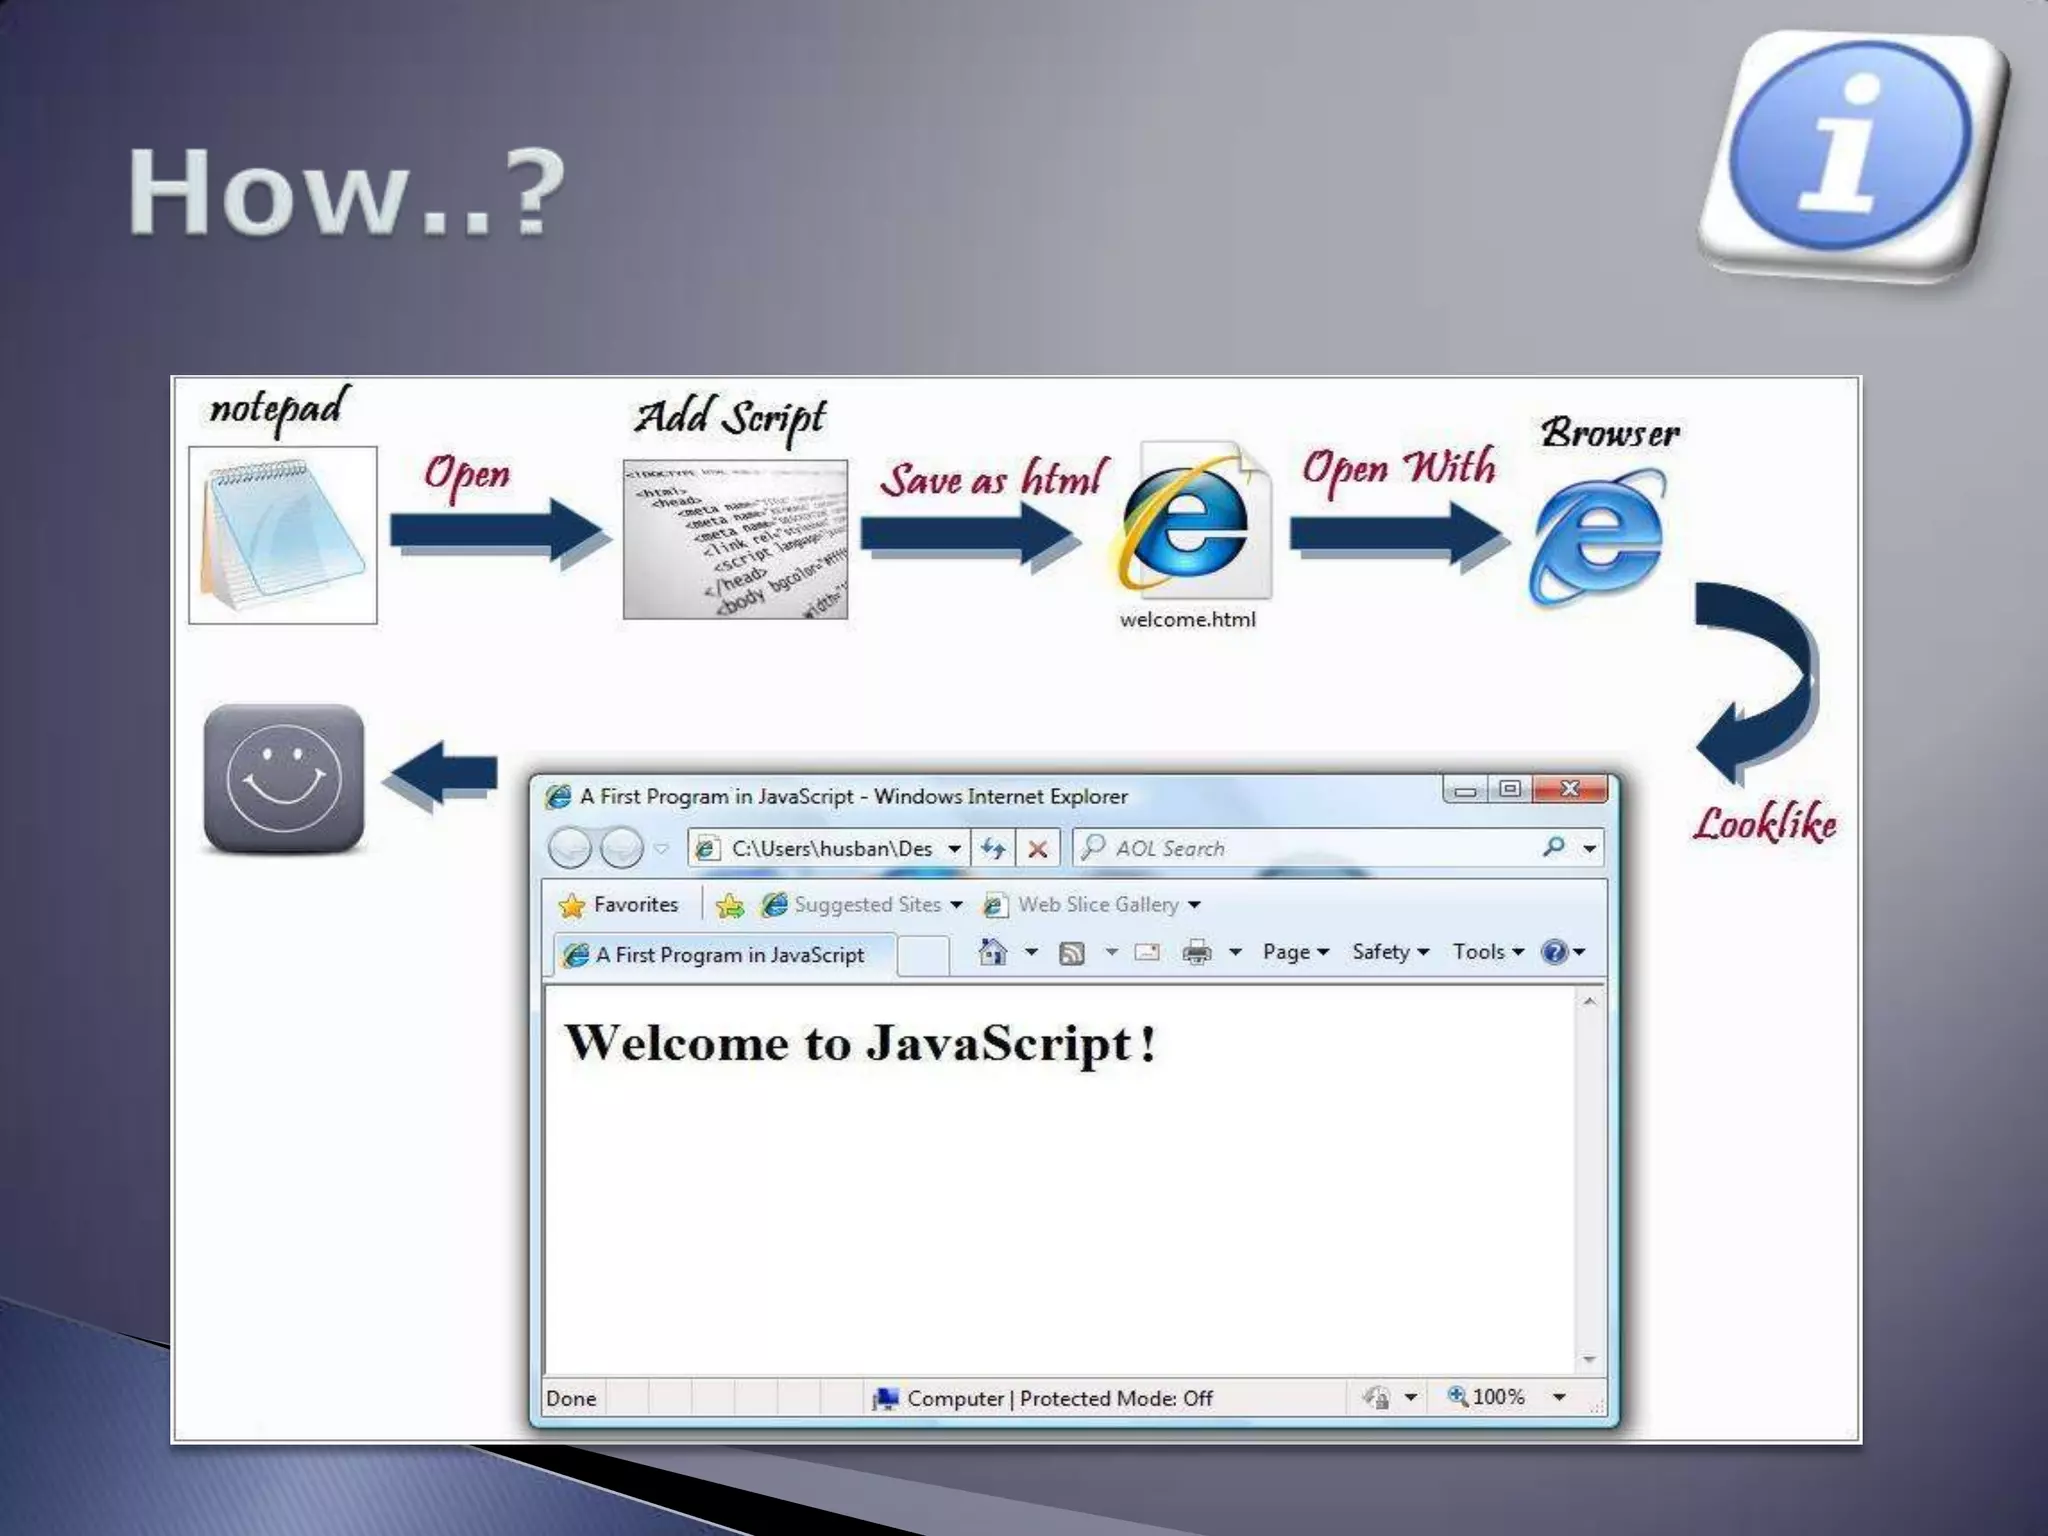Expand the Tools dropdown menu
2048x1536 pixels.
(1487, 952)
